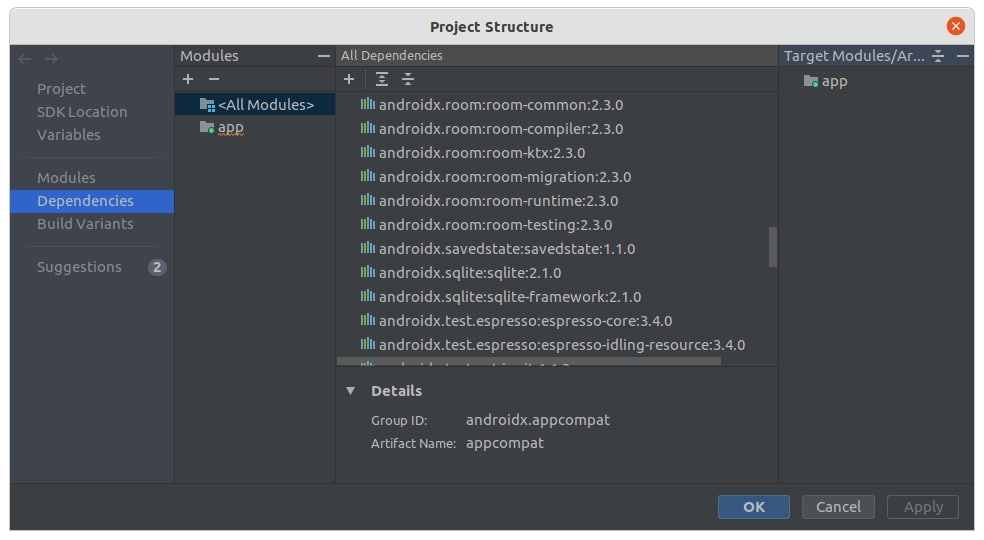Click the All Dependencies header
This screenshot has width=984, height=540.
click(x=392, y=55)
